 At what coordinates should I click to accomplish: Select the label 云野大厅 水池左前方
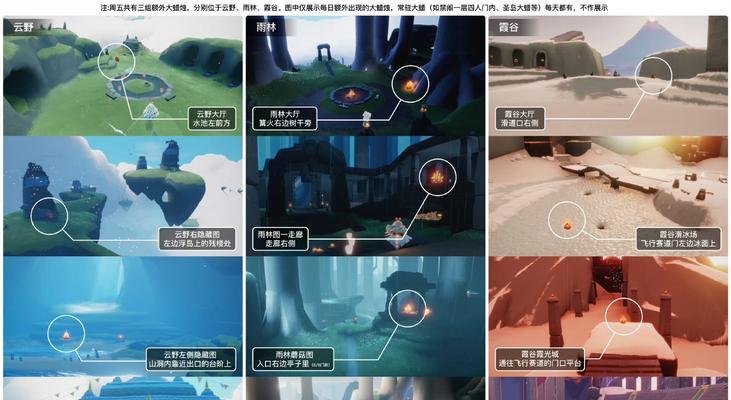(x=212, y=118)
